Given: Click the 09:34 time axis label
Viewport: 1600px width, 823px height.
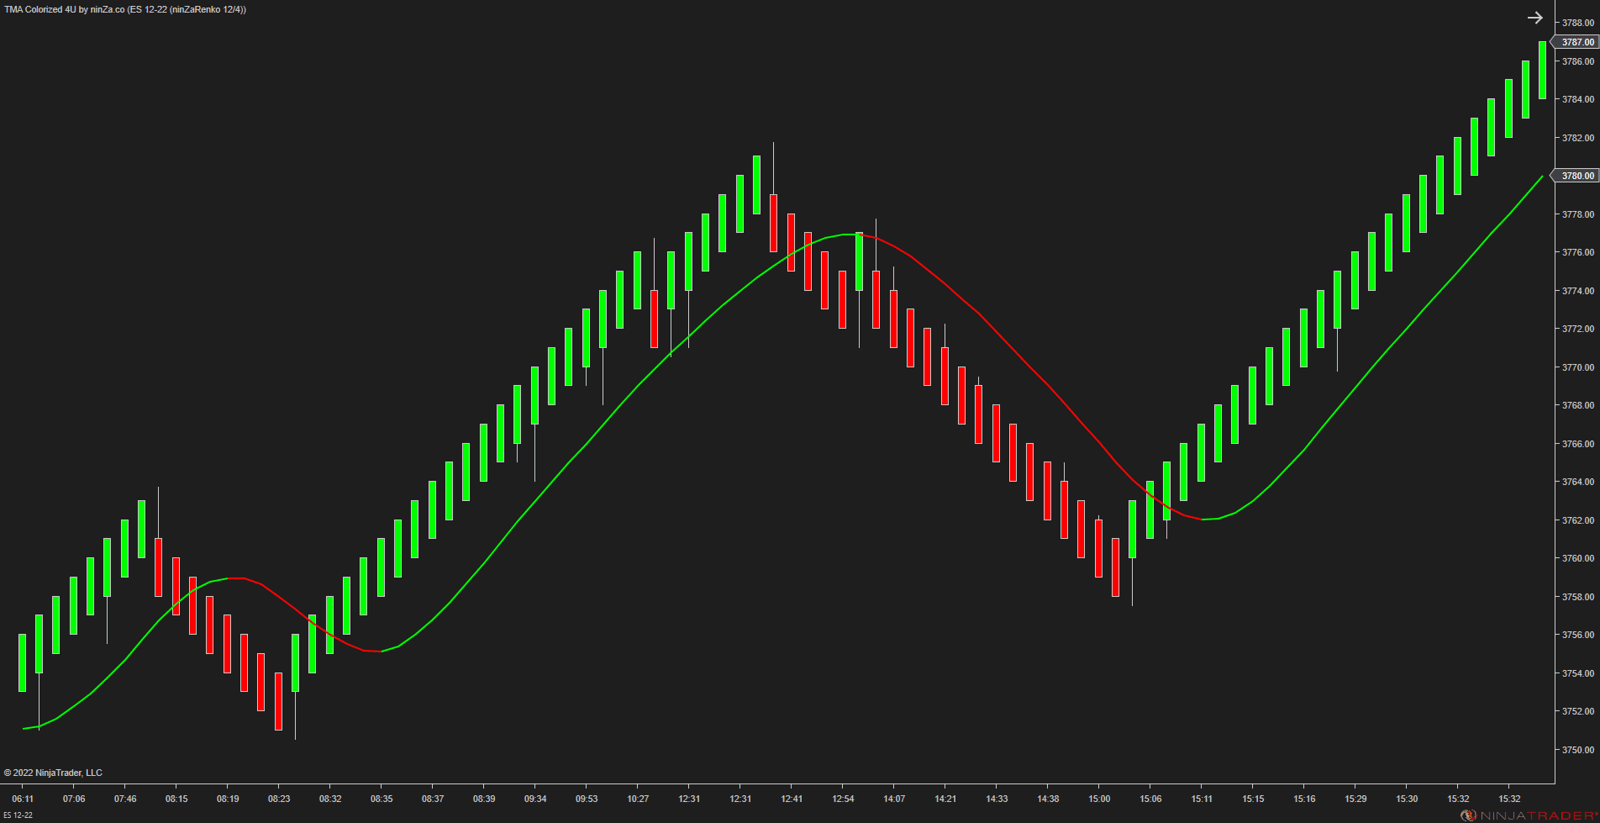Looking at the screenshot, I should [535, 799].
